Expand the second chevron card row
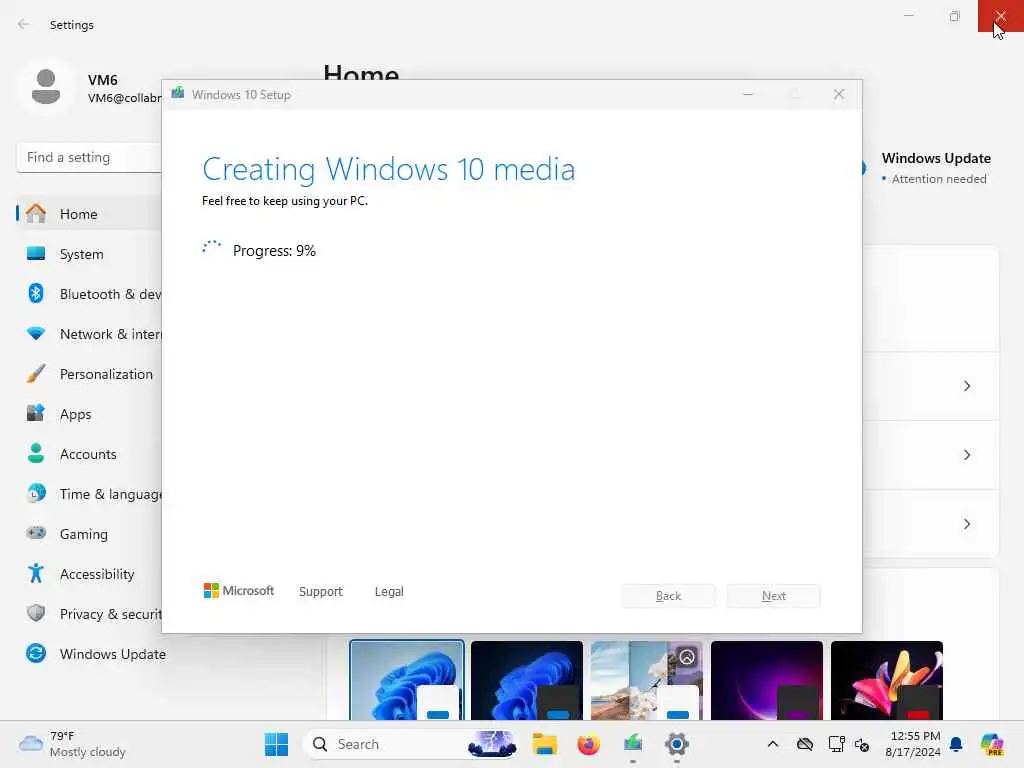 pos(967,455)
